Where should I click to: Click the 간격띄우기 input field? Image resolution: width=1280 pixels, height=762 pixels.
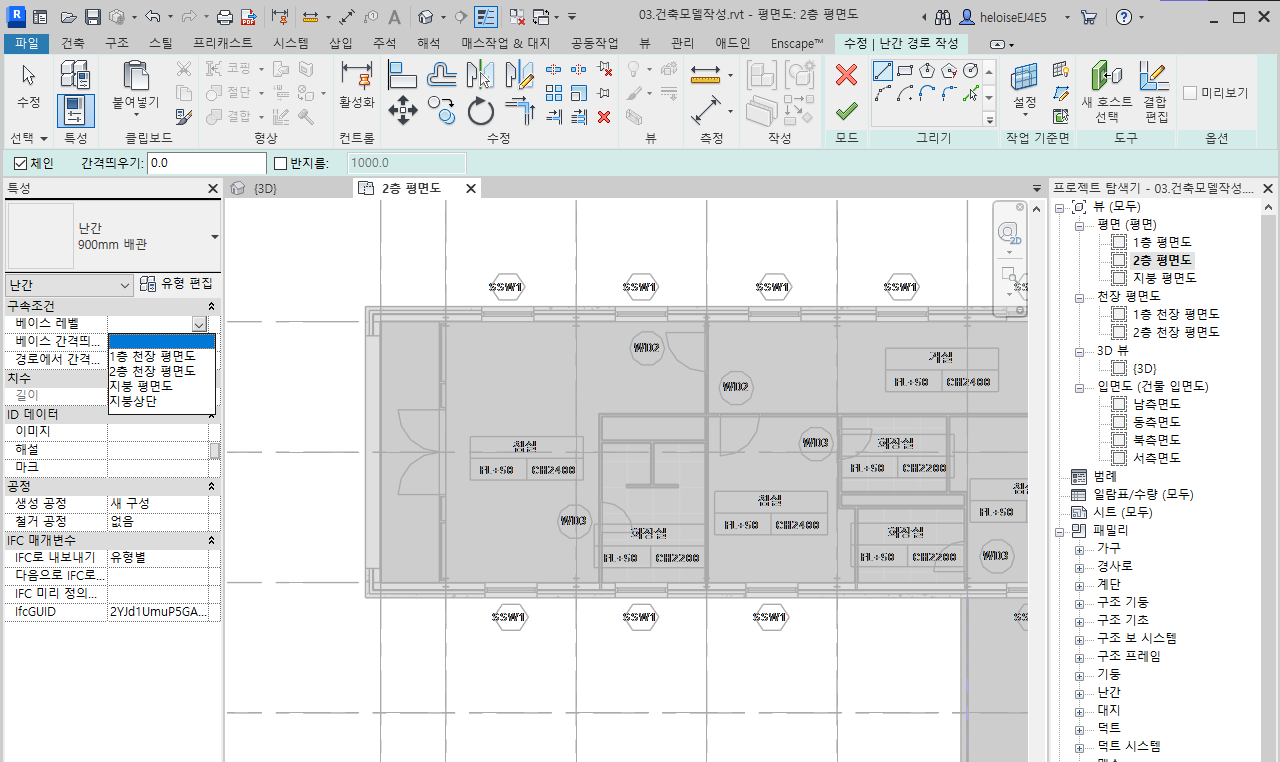206,163
